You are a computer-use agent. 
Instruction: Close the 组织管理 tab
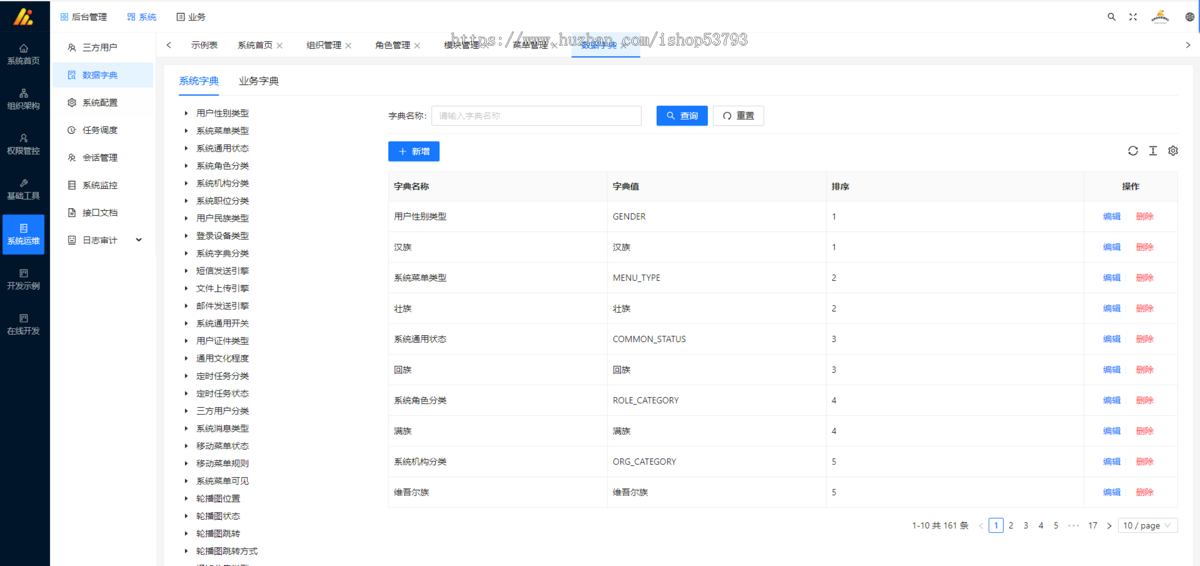(348, 46)
